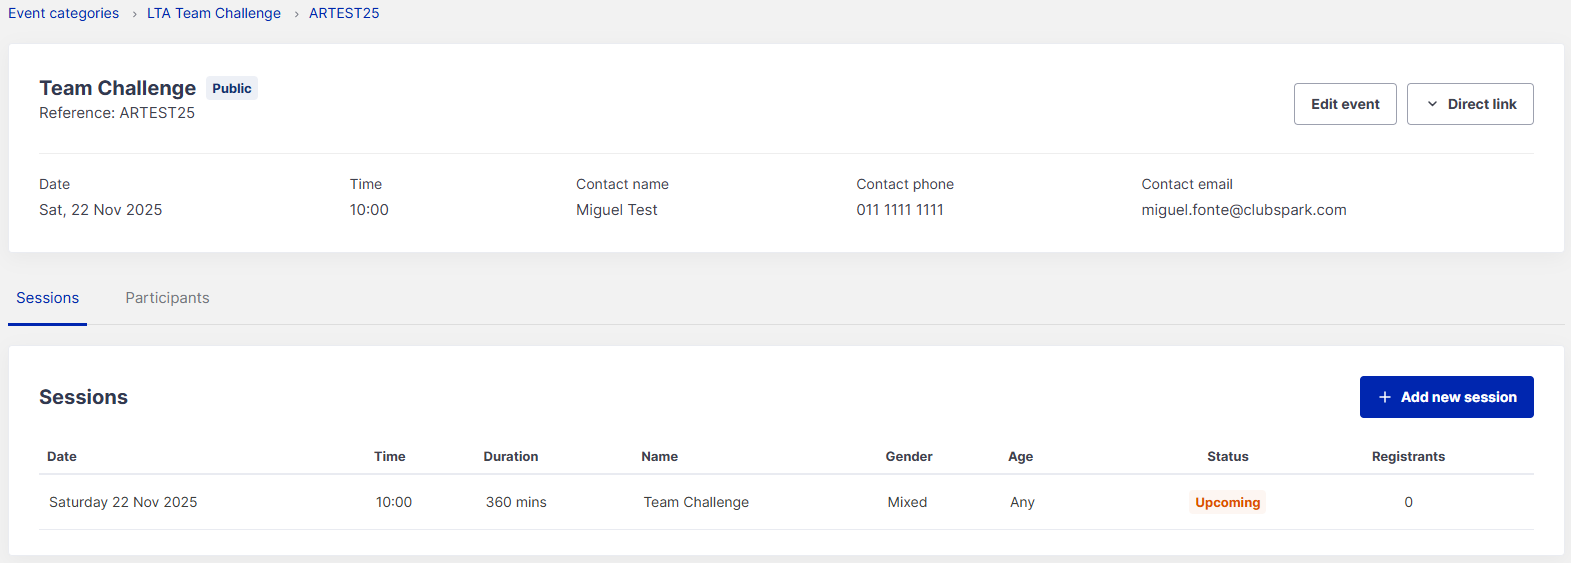The image size is (1571, 563).
Task: Select the Sessions tab
Action: tap(47, 298)
